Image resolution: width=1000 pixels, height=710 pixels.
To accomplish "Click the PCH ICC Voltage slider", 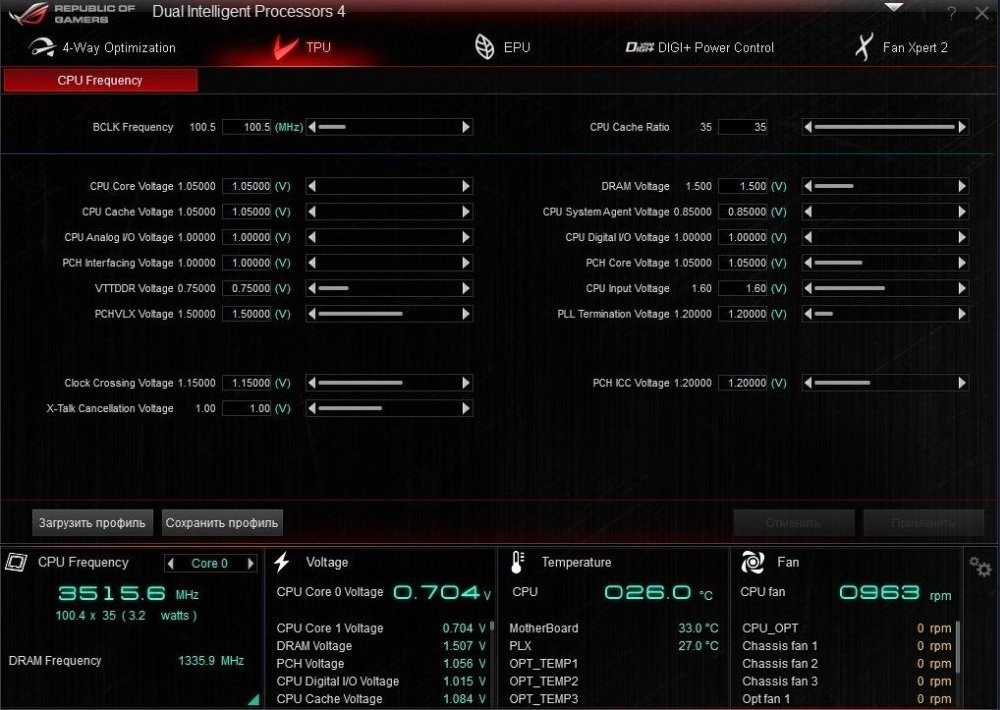I will (x=885, y=383).
